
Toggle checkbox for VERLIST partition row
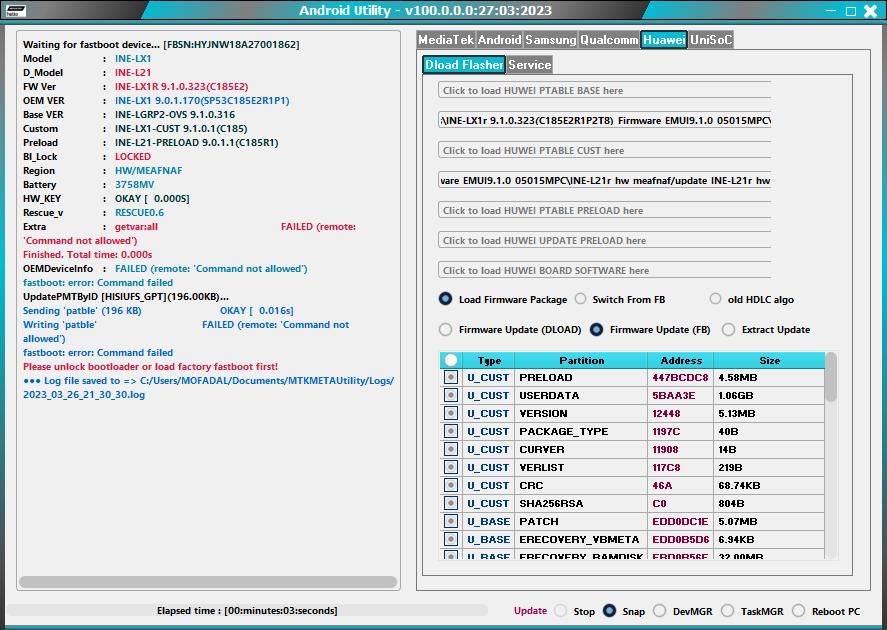click(451, 467)
